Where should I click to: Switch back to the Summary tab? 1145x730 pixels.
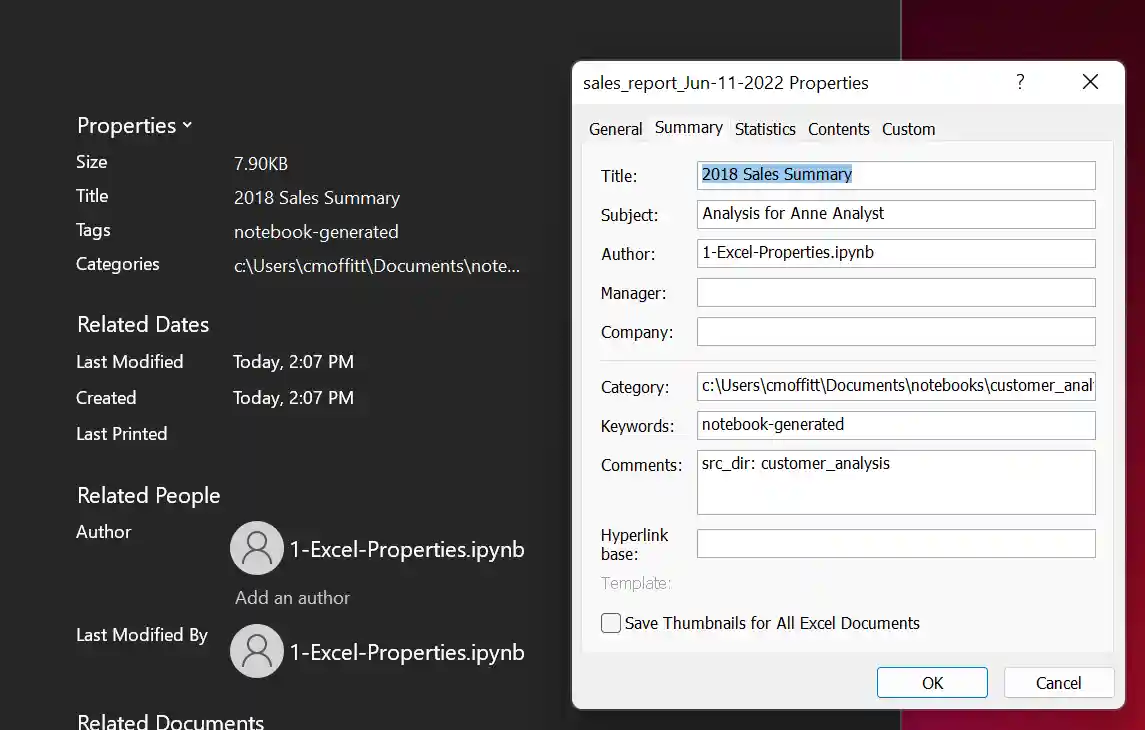click(688, 128)
